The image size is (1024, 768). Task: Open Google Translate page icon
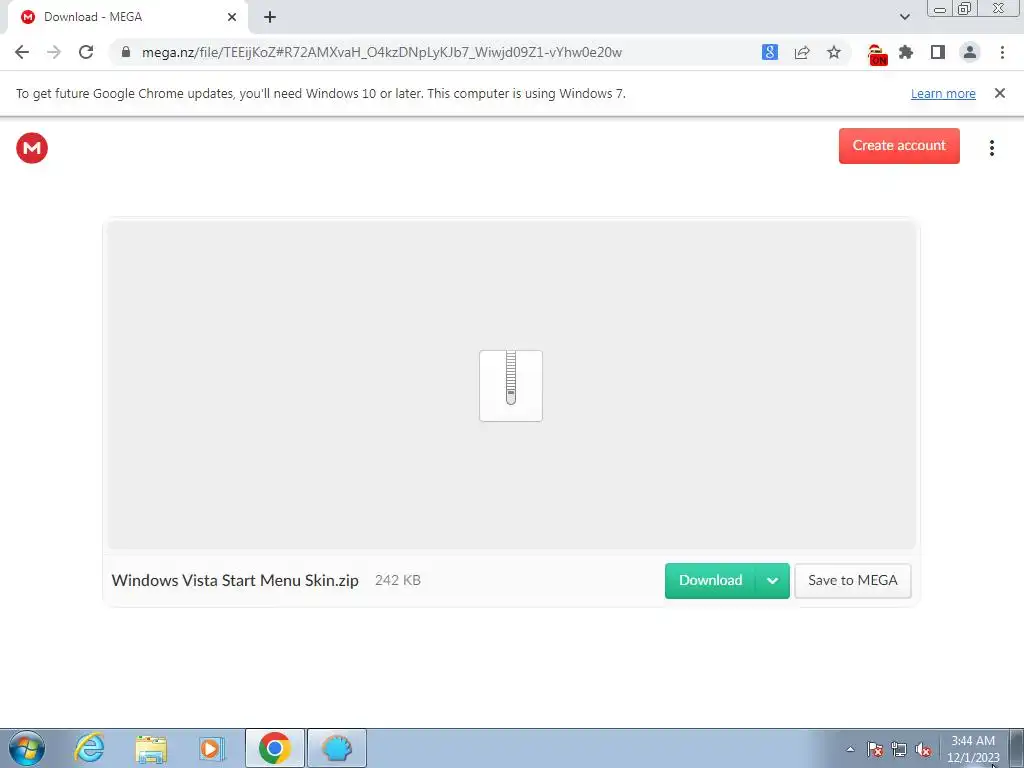pos(770,52)
